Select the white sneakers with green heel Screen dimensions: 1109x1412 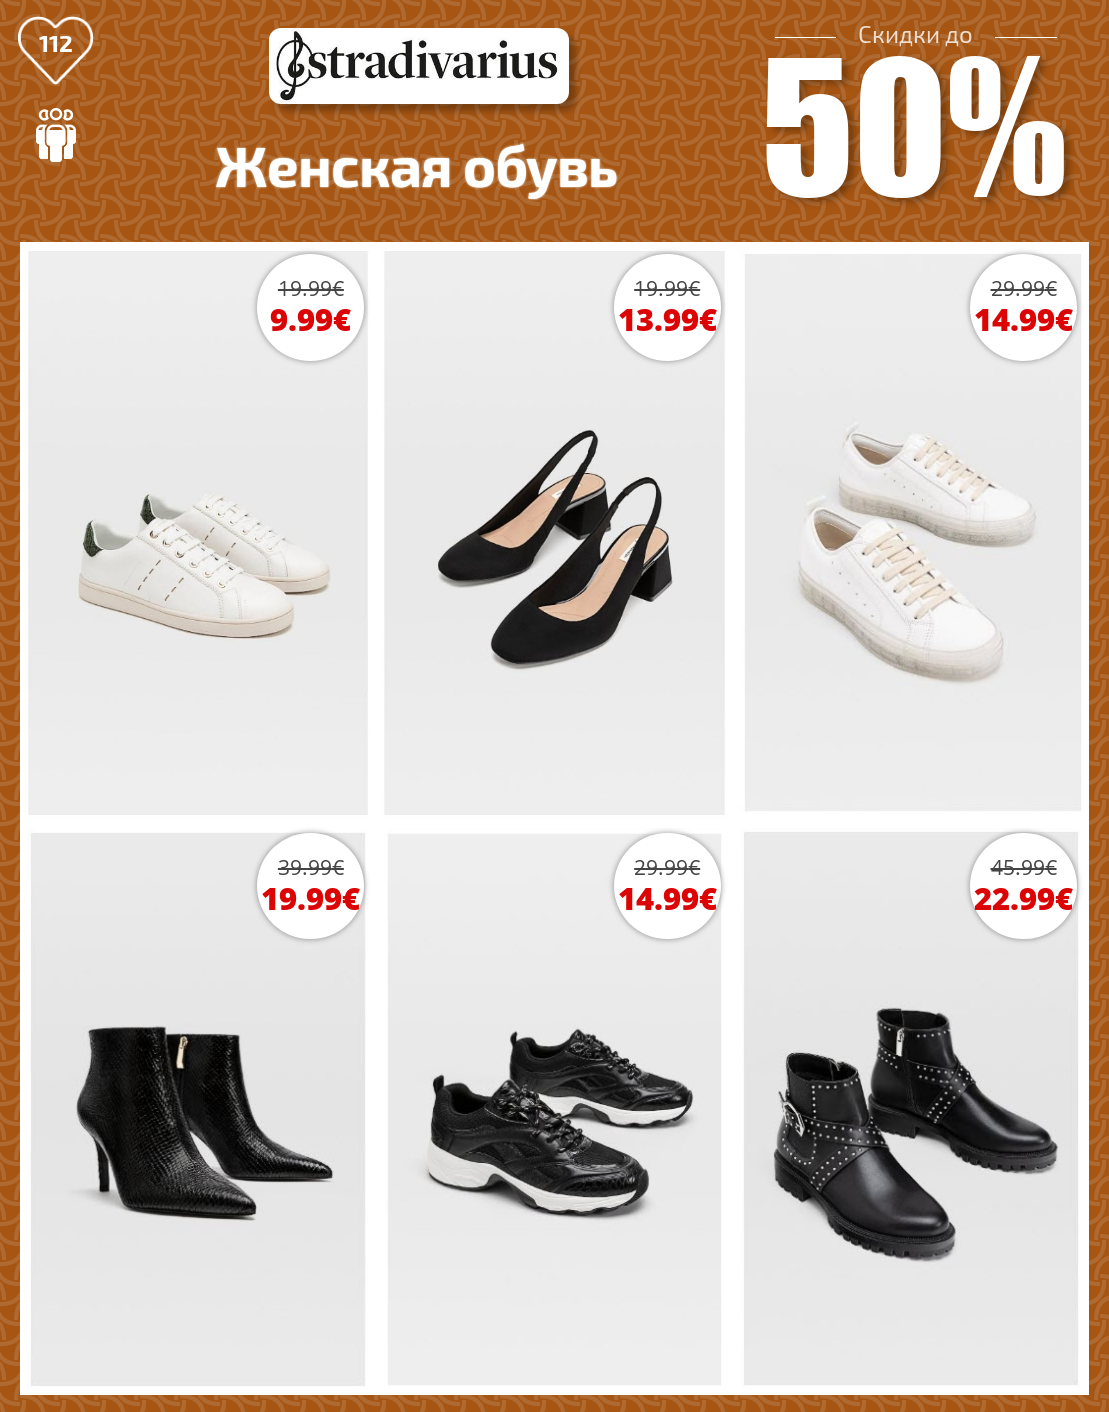coord(204,563)
